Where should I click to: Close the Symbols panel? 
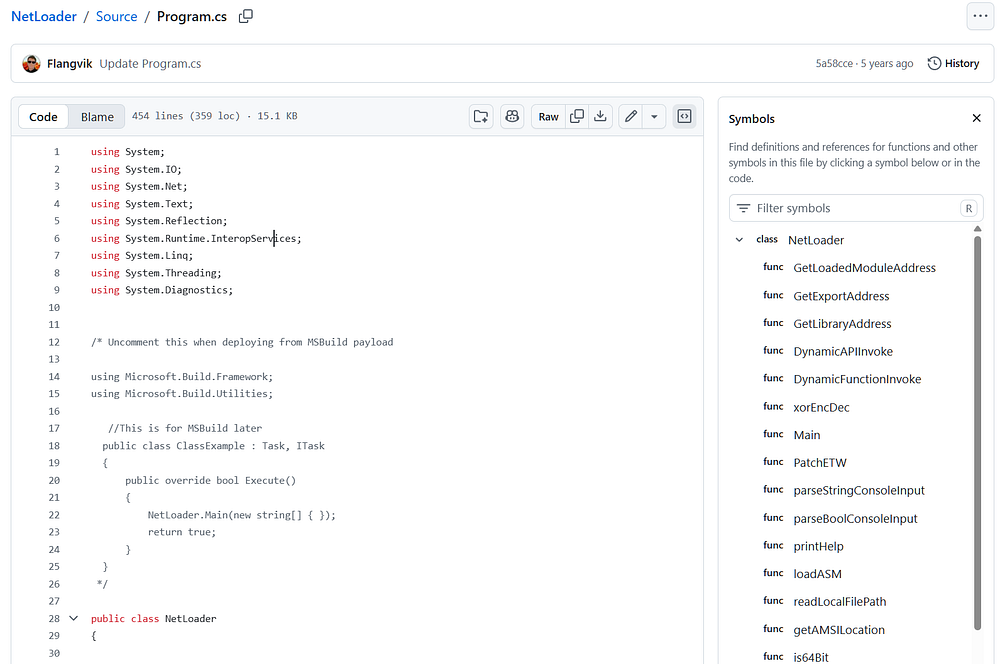976,118
